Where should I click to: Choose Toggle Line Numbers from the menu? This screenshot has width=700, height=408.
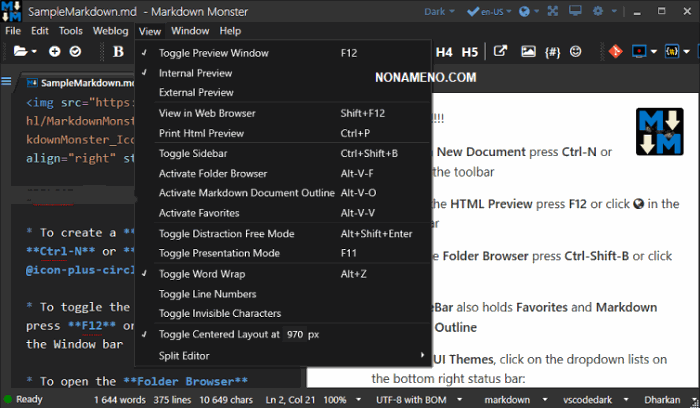(207, 294)
